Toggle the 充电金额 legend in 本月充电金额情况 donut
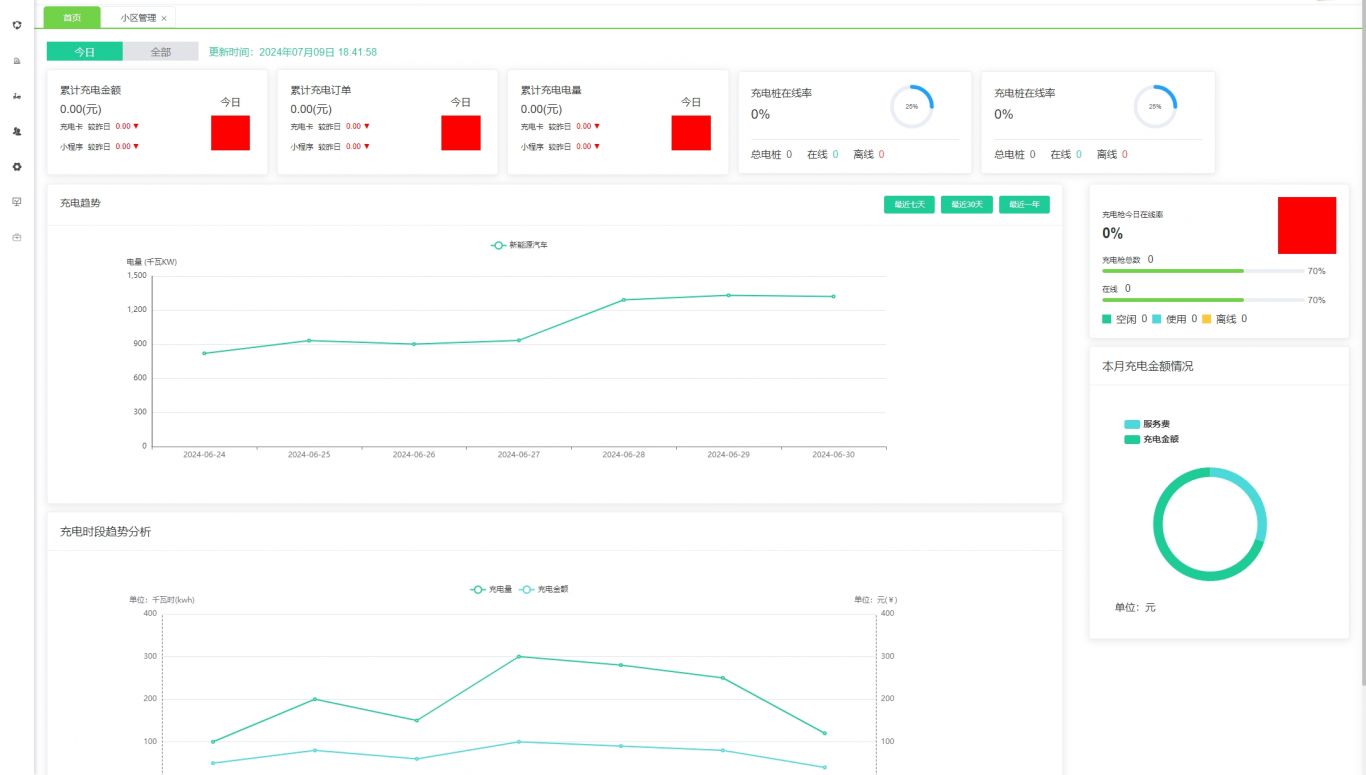This screenshot has width=1366, height=775. click(1151, 439)
